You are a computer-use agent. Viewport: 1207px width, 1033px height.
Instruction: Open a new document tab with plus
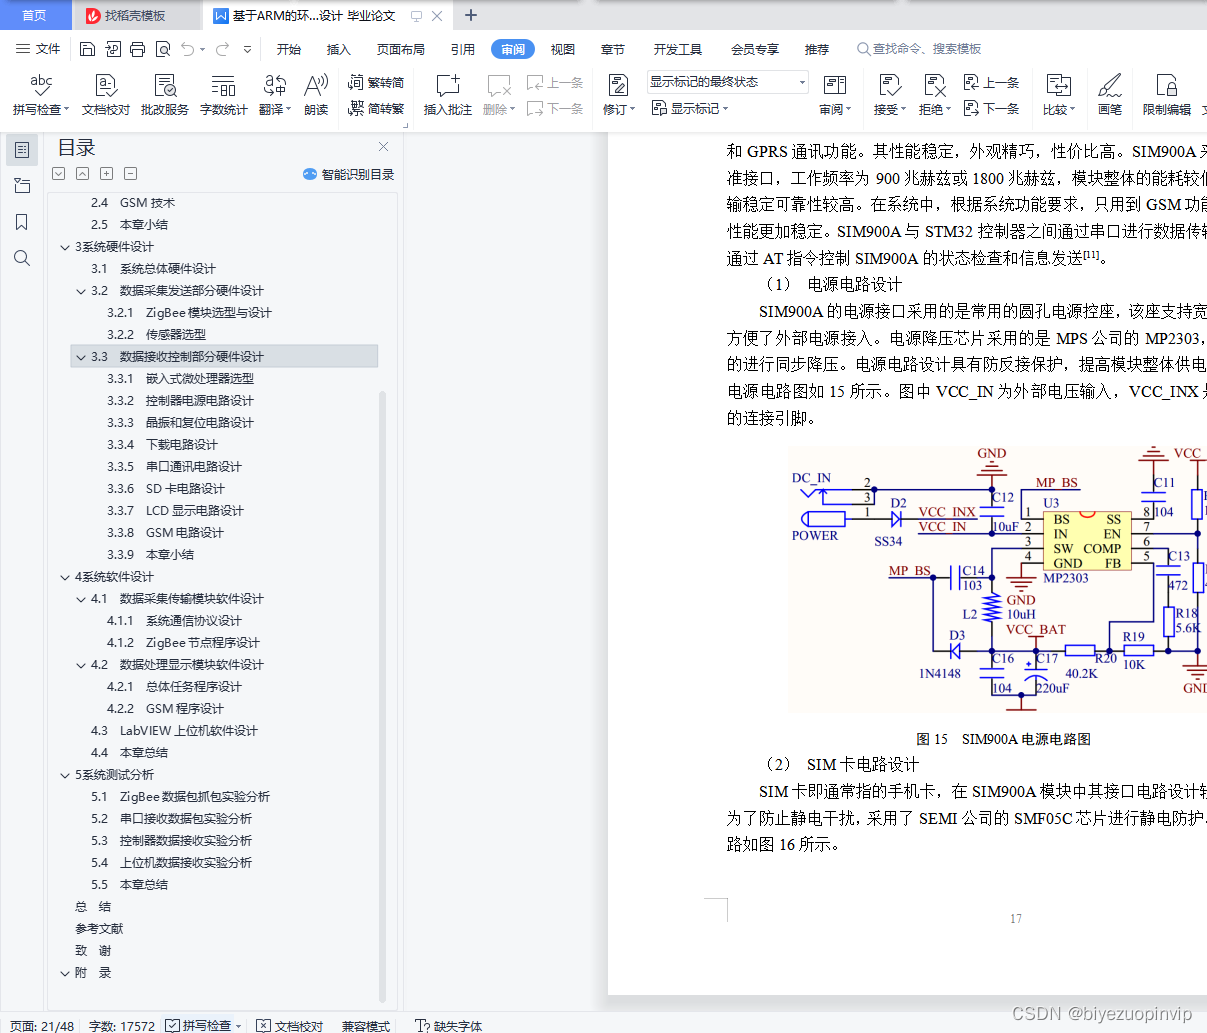(x=471, y=15)
